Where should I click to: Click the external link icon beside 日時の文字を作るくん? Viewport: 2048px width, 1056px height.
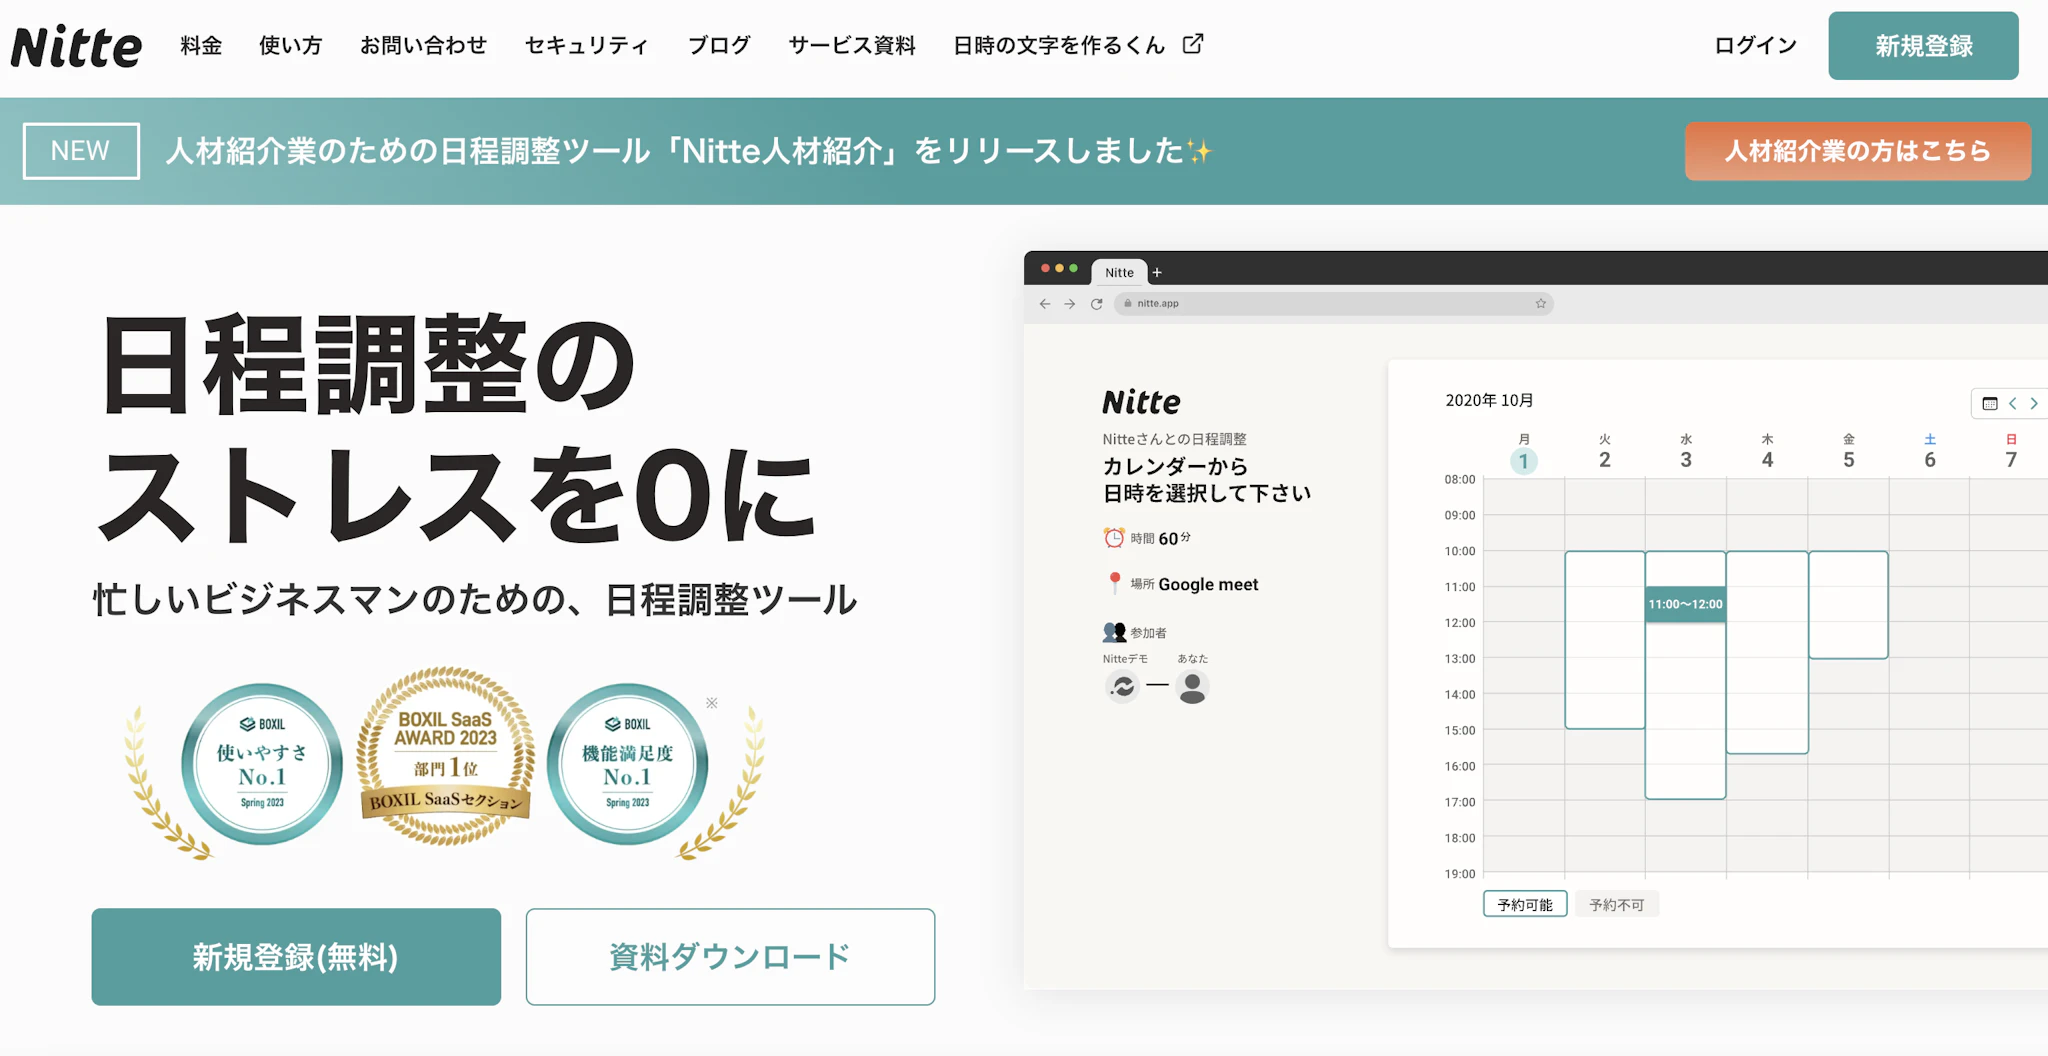pyautogui.click(x=1193, y=44)
